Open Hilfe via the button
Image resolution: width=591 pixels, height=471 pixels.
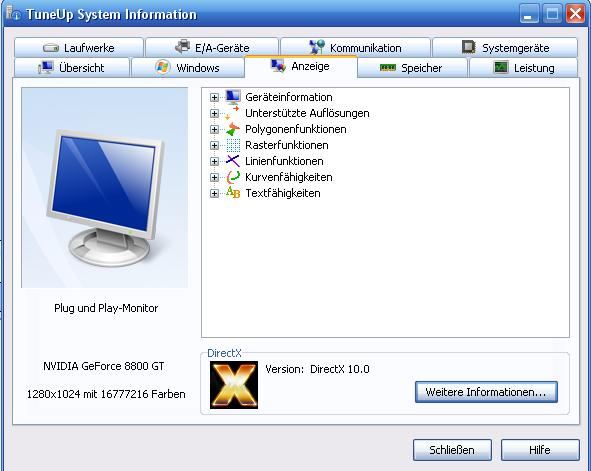(540, 450)
